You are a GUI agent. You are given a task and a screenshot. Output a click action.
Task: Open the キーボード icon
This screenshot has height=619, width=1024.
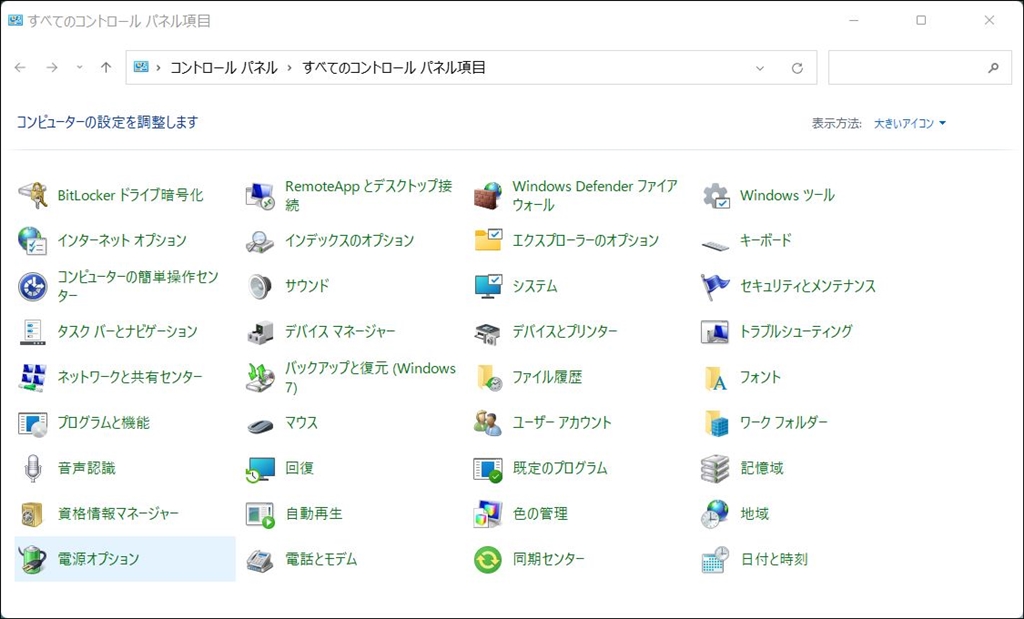click(716, 244)
